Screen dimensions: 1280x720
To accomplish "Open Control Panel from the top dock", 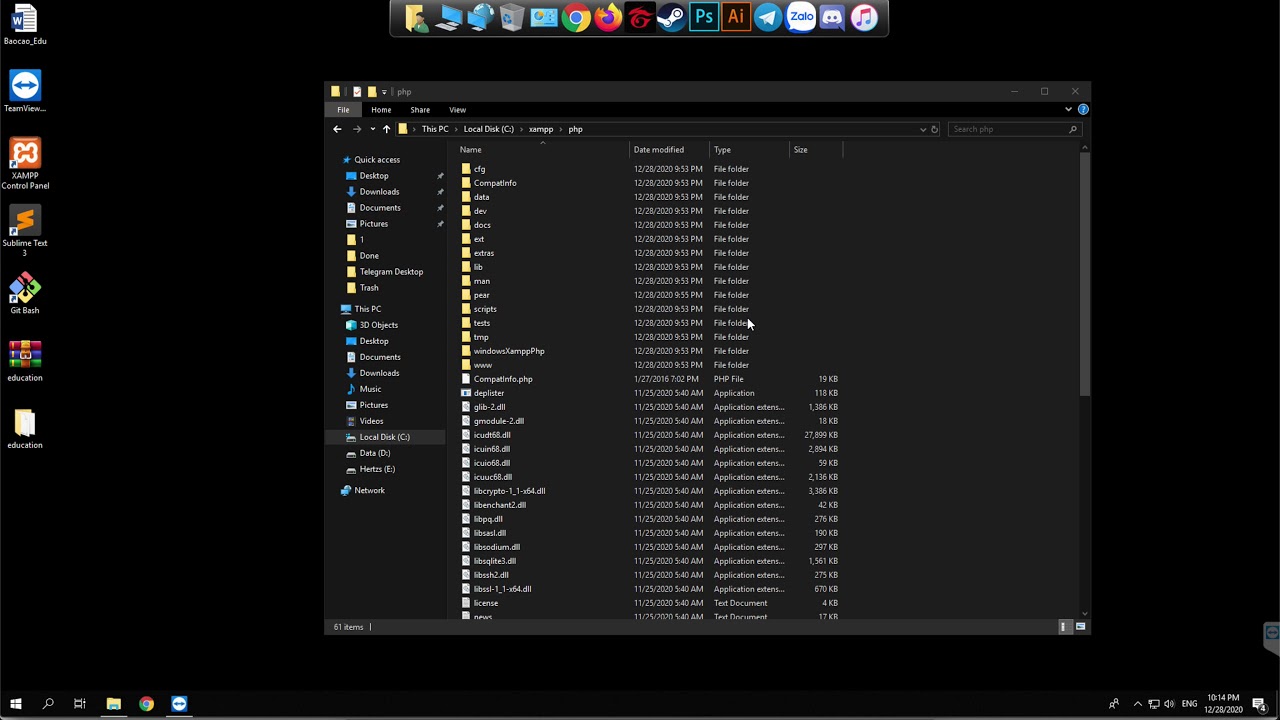I will click(x=544, y=18).
